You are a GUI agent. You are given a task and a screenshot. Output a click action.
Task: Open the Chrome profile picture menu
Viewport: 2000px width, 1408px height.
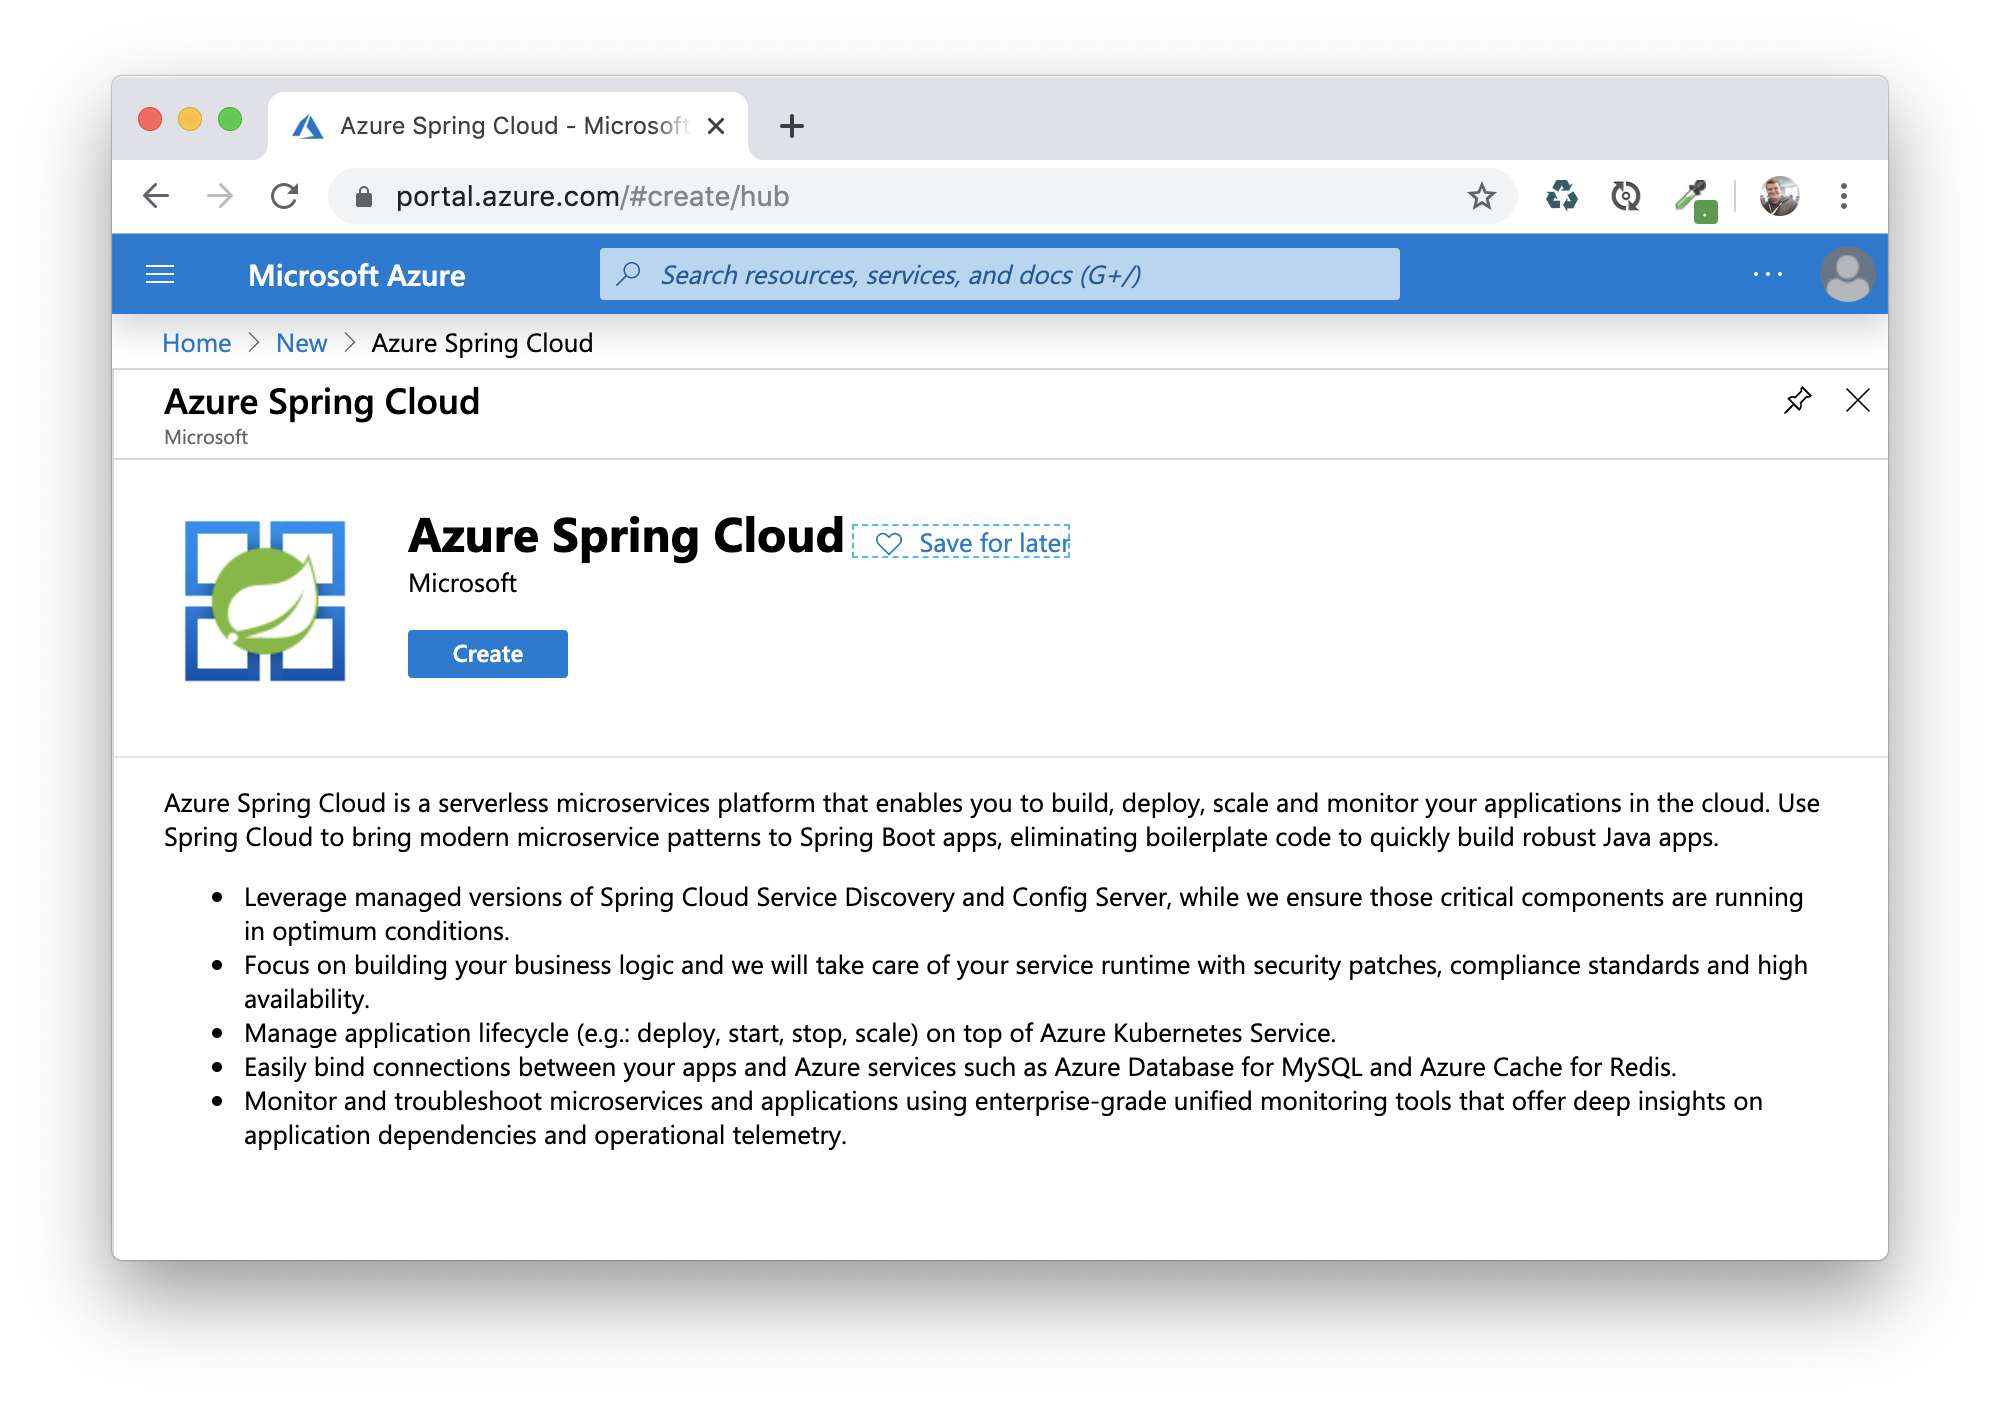click(1779, 196)
